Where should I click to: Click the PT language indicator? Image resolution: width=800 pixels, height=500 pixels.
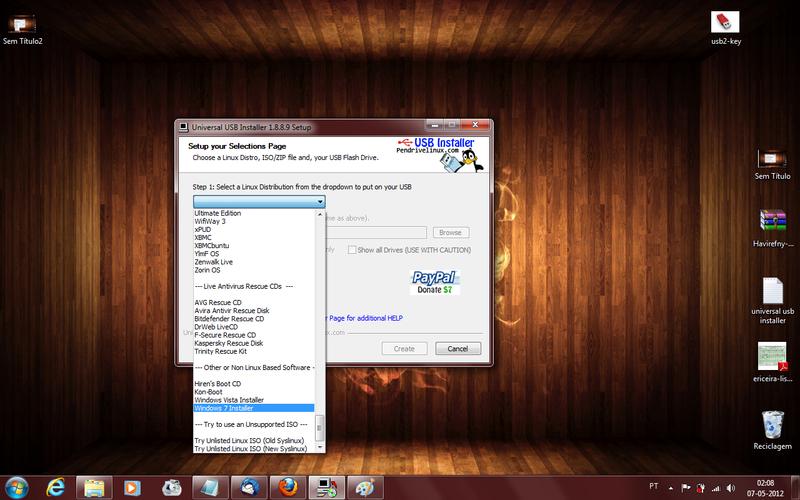(x=654, y=486)
